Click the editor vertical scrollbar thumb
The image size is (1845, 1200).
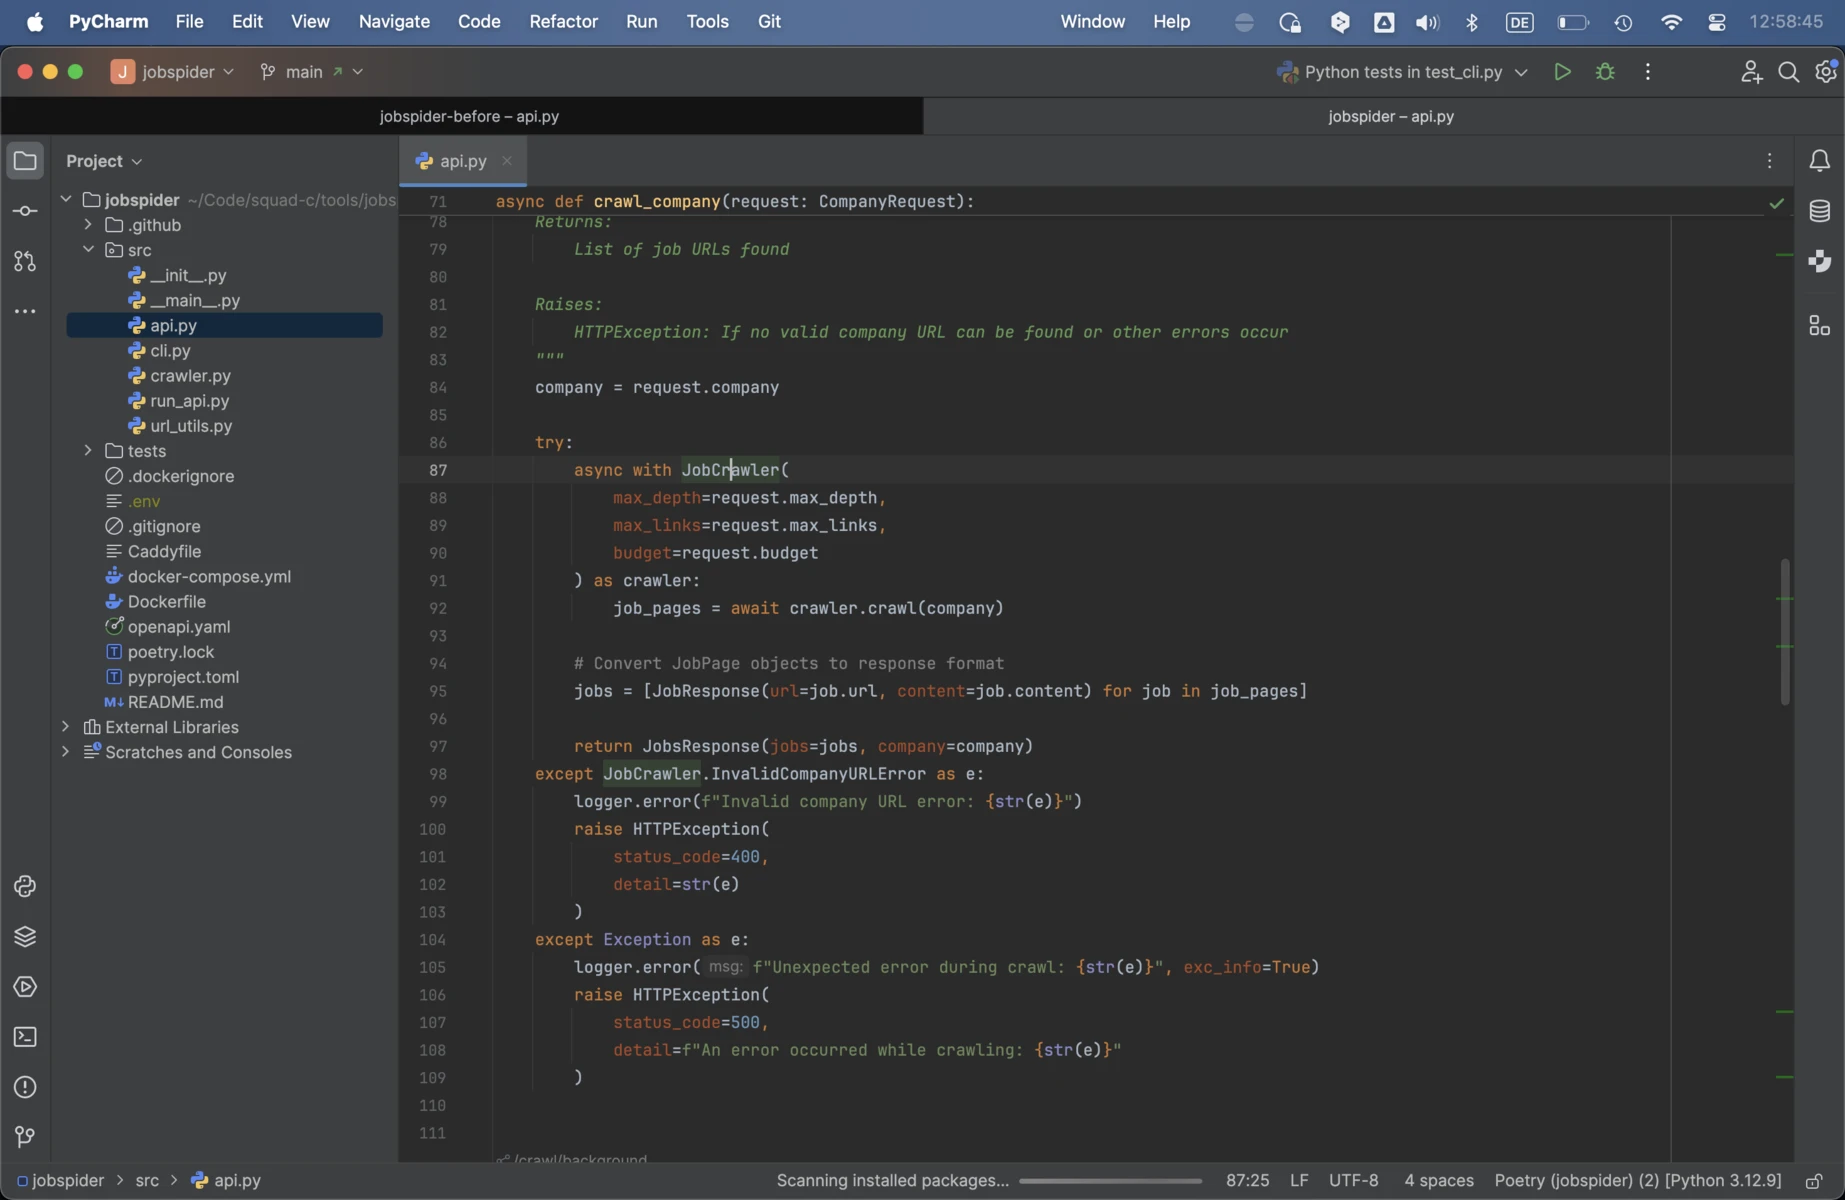(1785, 632)
